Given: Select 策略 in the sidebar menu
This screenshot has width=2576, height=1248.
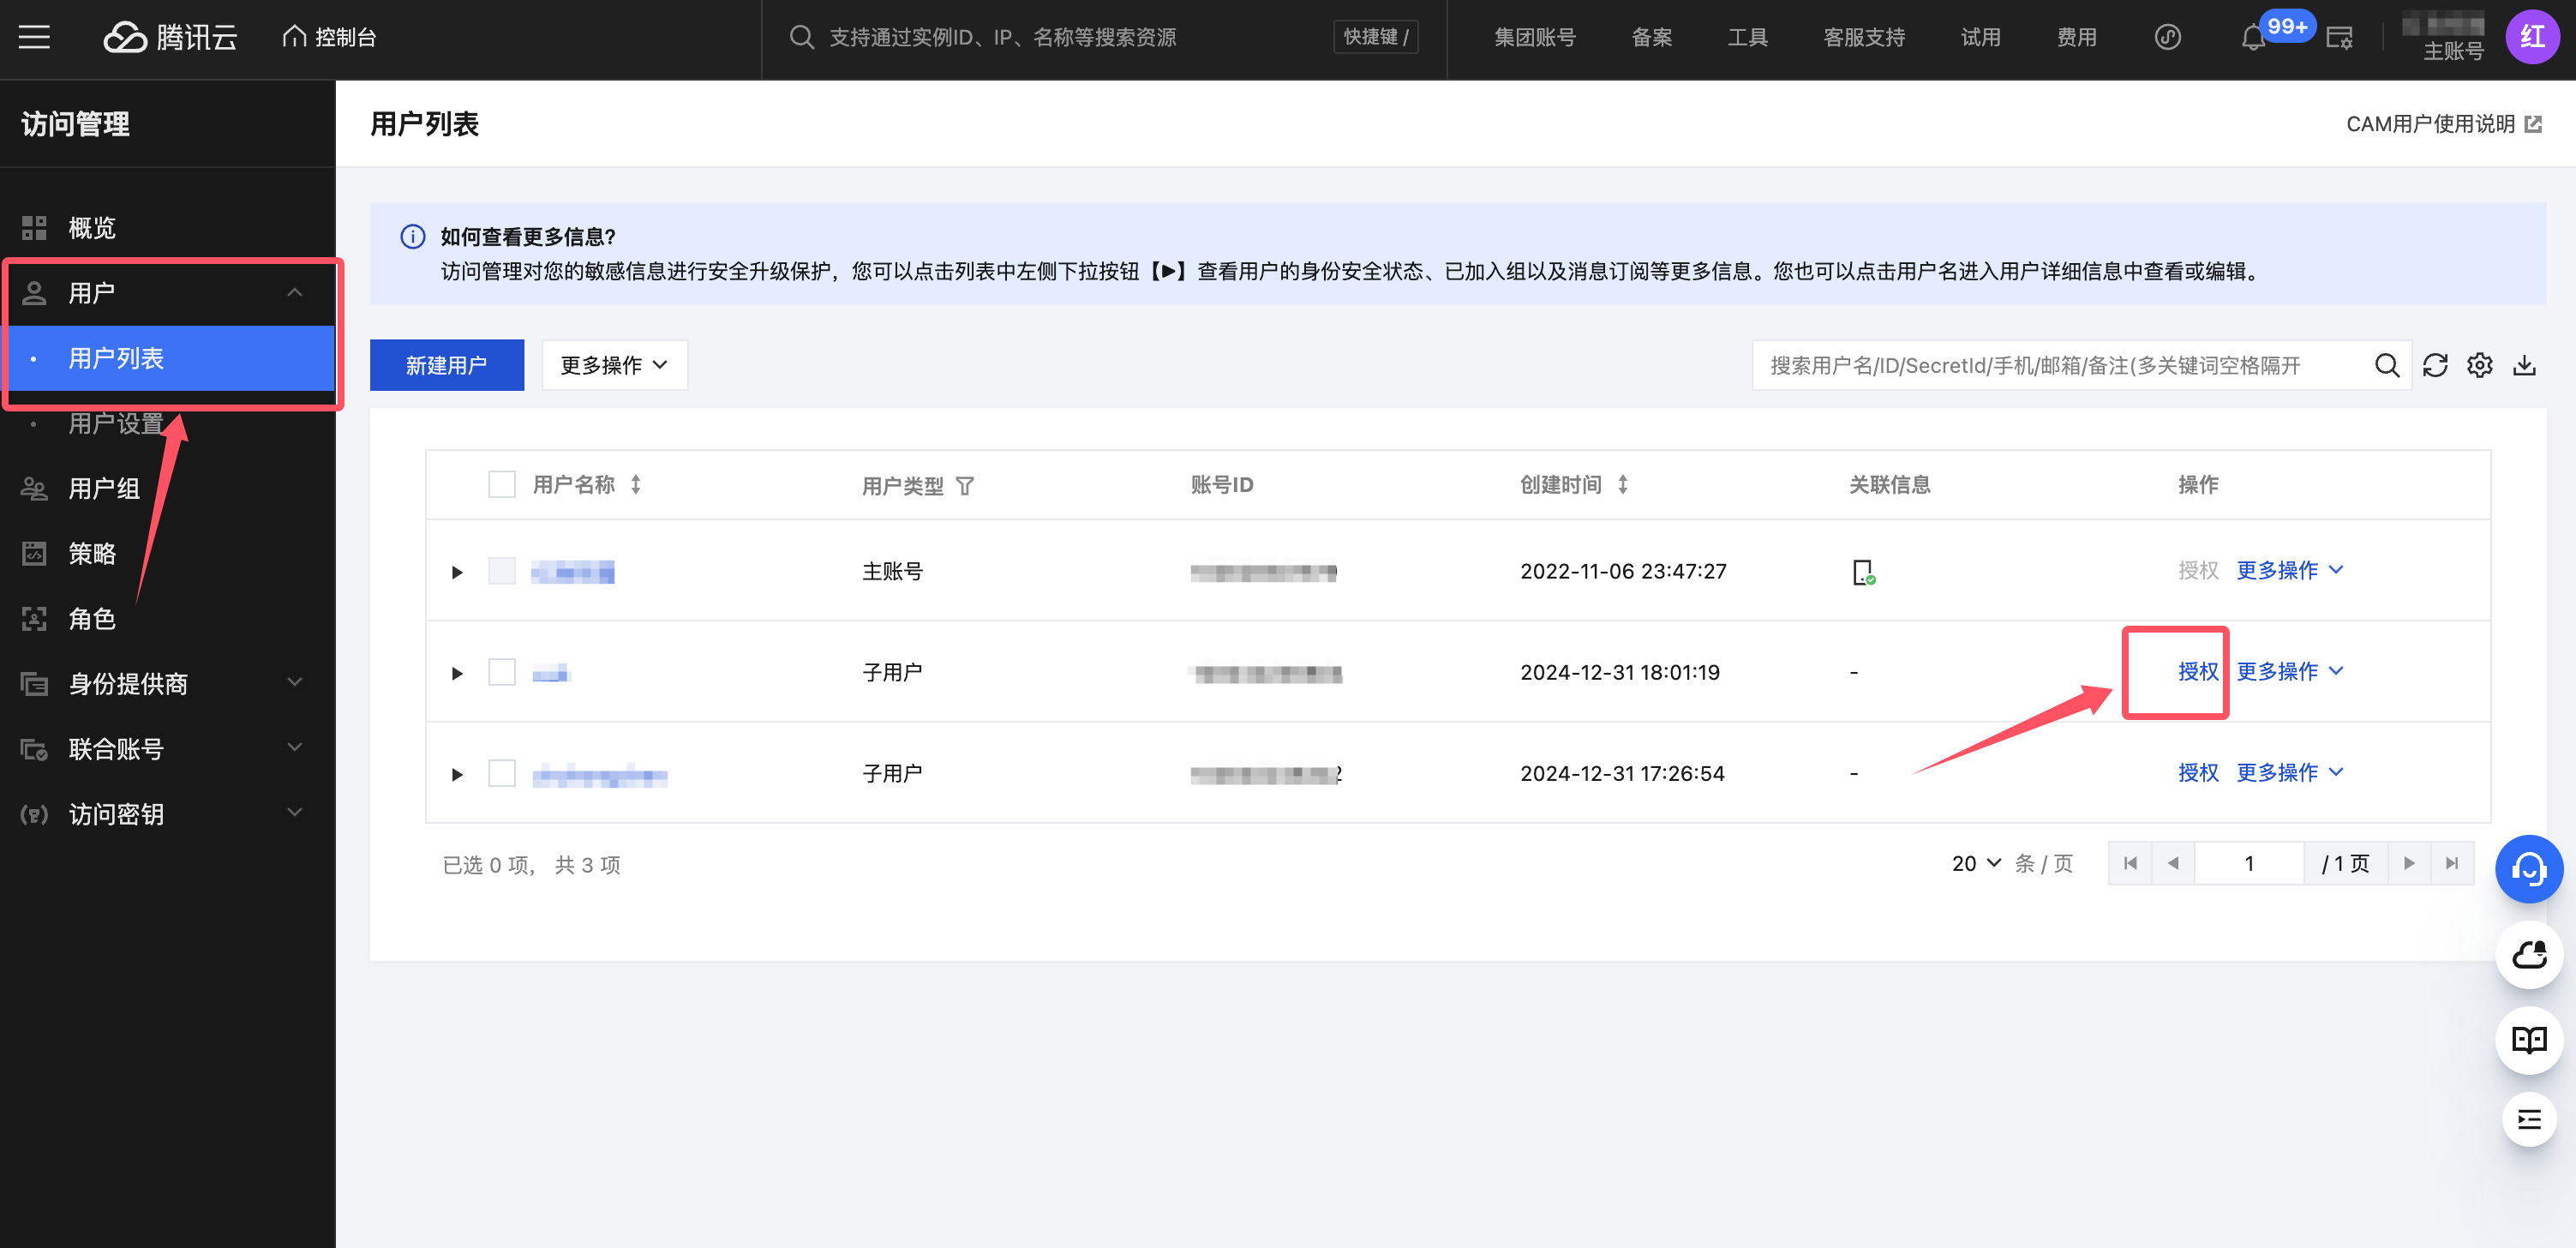Looking at the screenshot, I should point(92,553).
